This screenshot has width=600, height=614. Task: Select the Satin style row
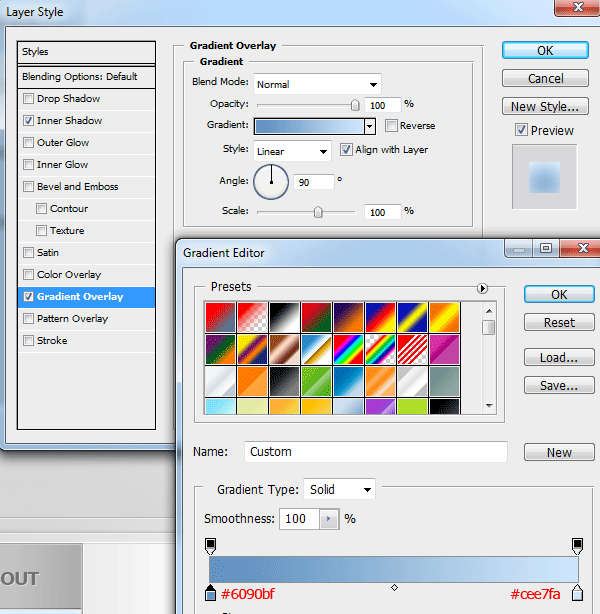(86, 253)
